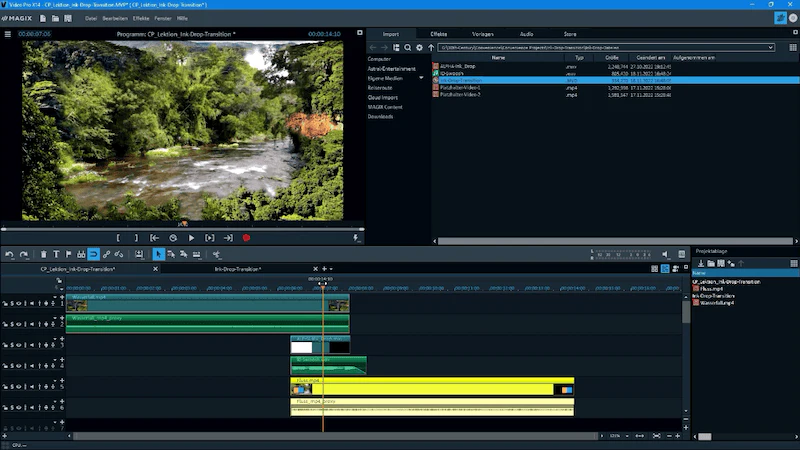This screenshot has width=800, height=450.
Task: Open the Media Pool search magnifier
Action: click(408, 47)
